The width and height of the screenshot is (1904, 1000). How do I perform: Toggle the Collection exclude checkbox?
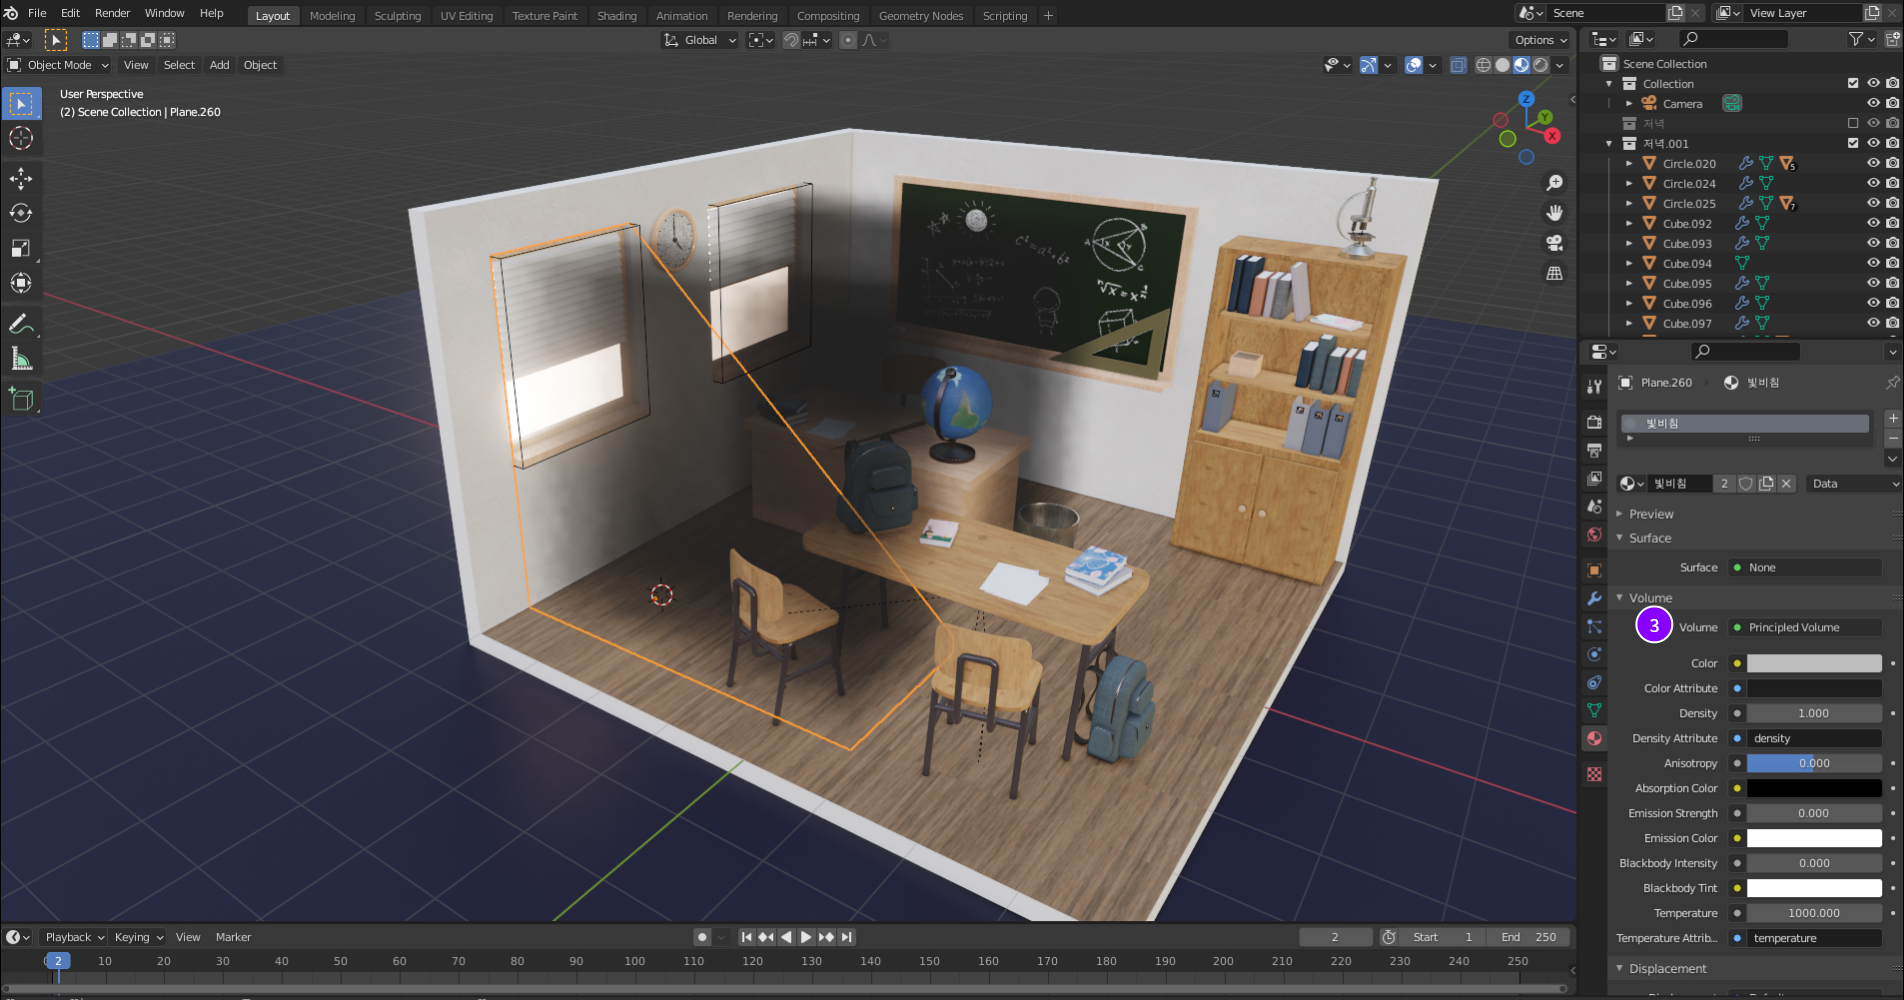point(1853,84)
